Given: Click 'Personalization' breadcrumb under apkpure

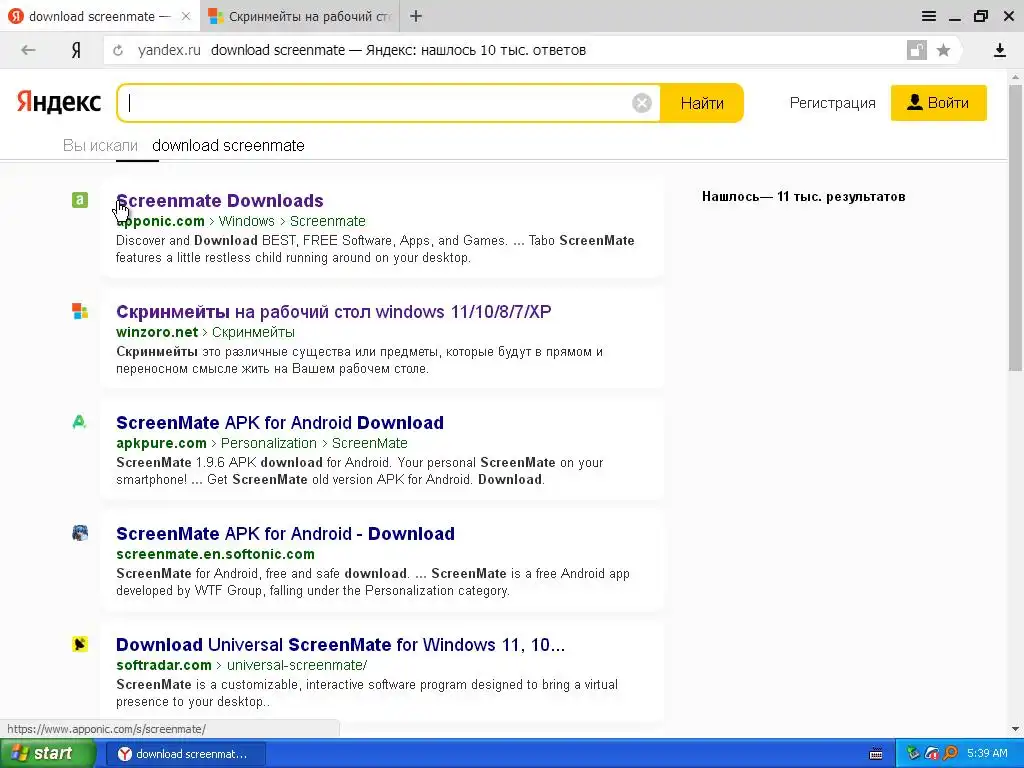Looking at the screenshot, I should point(268,443).
